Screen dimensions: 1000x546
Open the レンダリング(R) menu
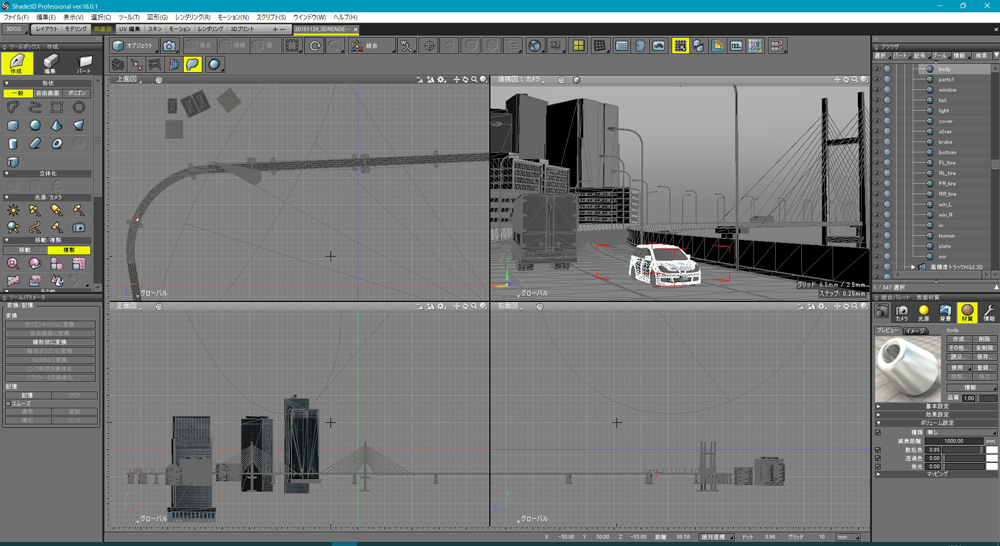(193, 17)
